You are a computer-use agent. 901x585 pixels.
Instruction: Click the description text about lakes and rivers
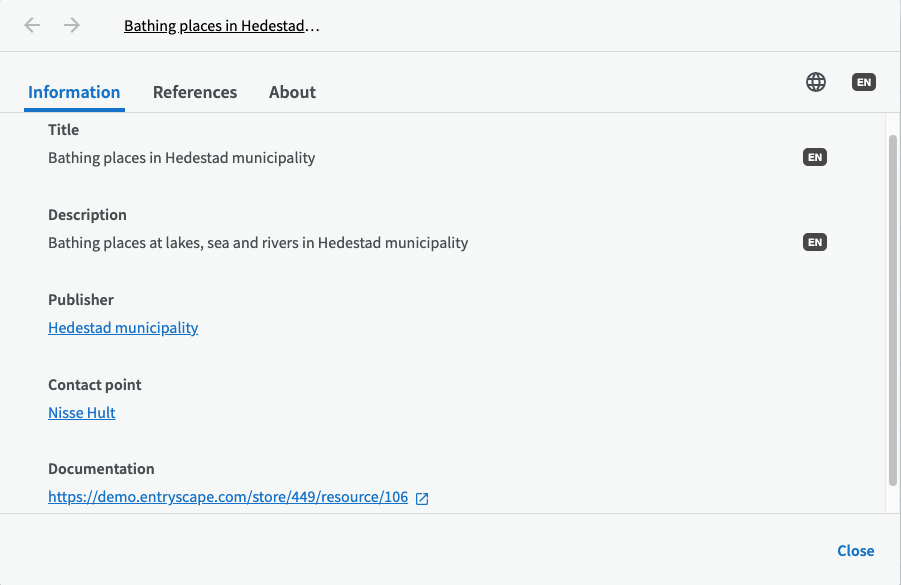(x=258, y=243)
